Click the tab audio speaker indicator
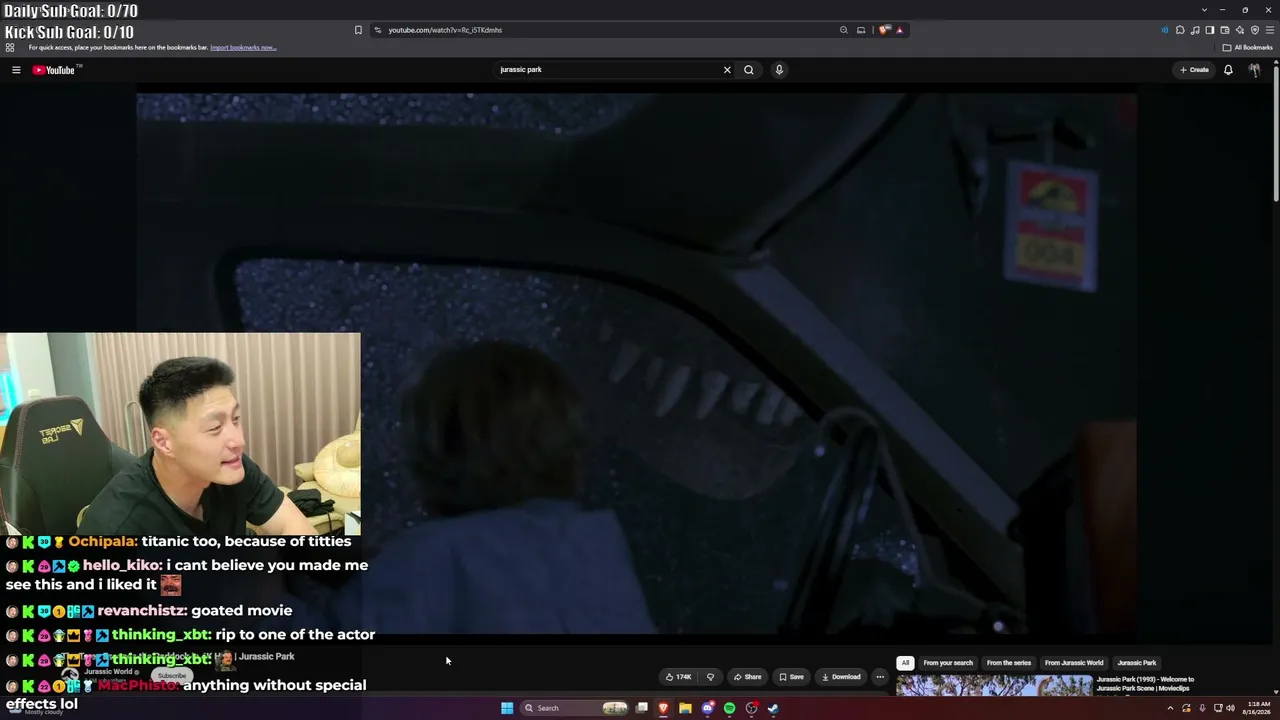The width and height of the screenshot is (1280, 720). coord(1165,30)
